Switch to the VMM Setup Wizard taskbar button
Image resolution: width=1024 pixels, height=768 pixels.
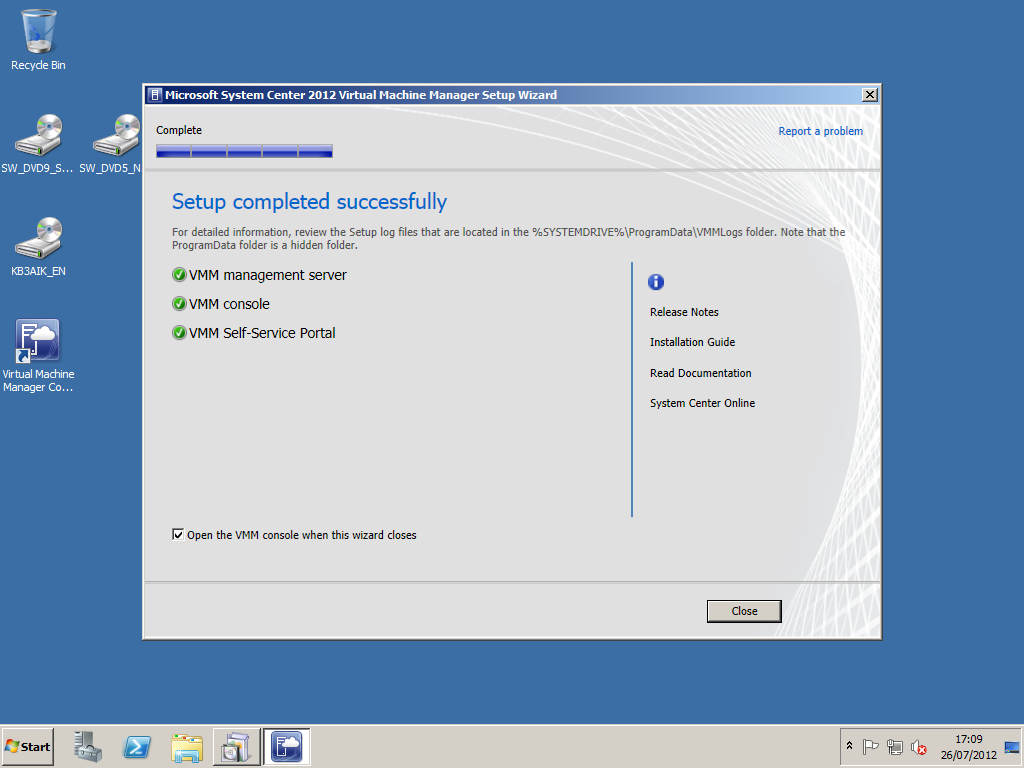287,746
